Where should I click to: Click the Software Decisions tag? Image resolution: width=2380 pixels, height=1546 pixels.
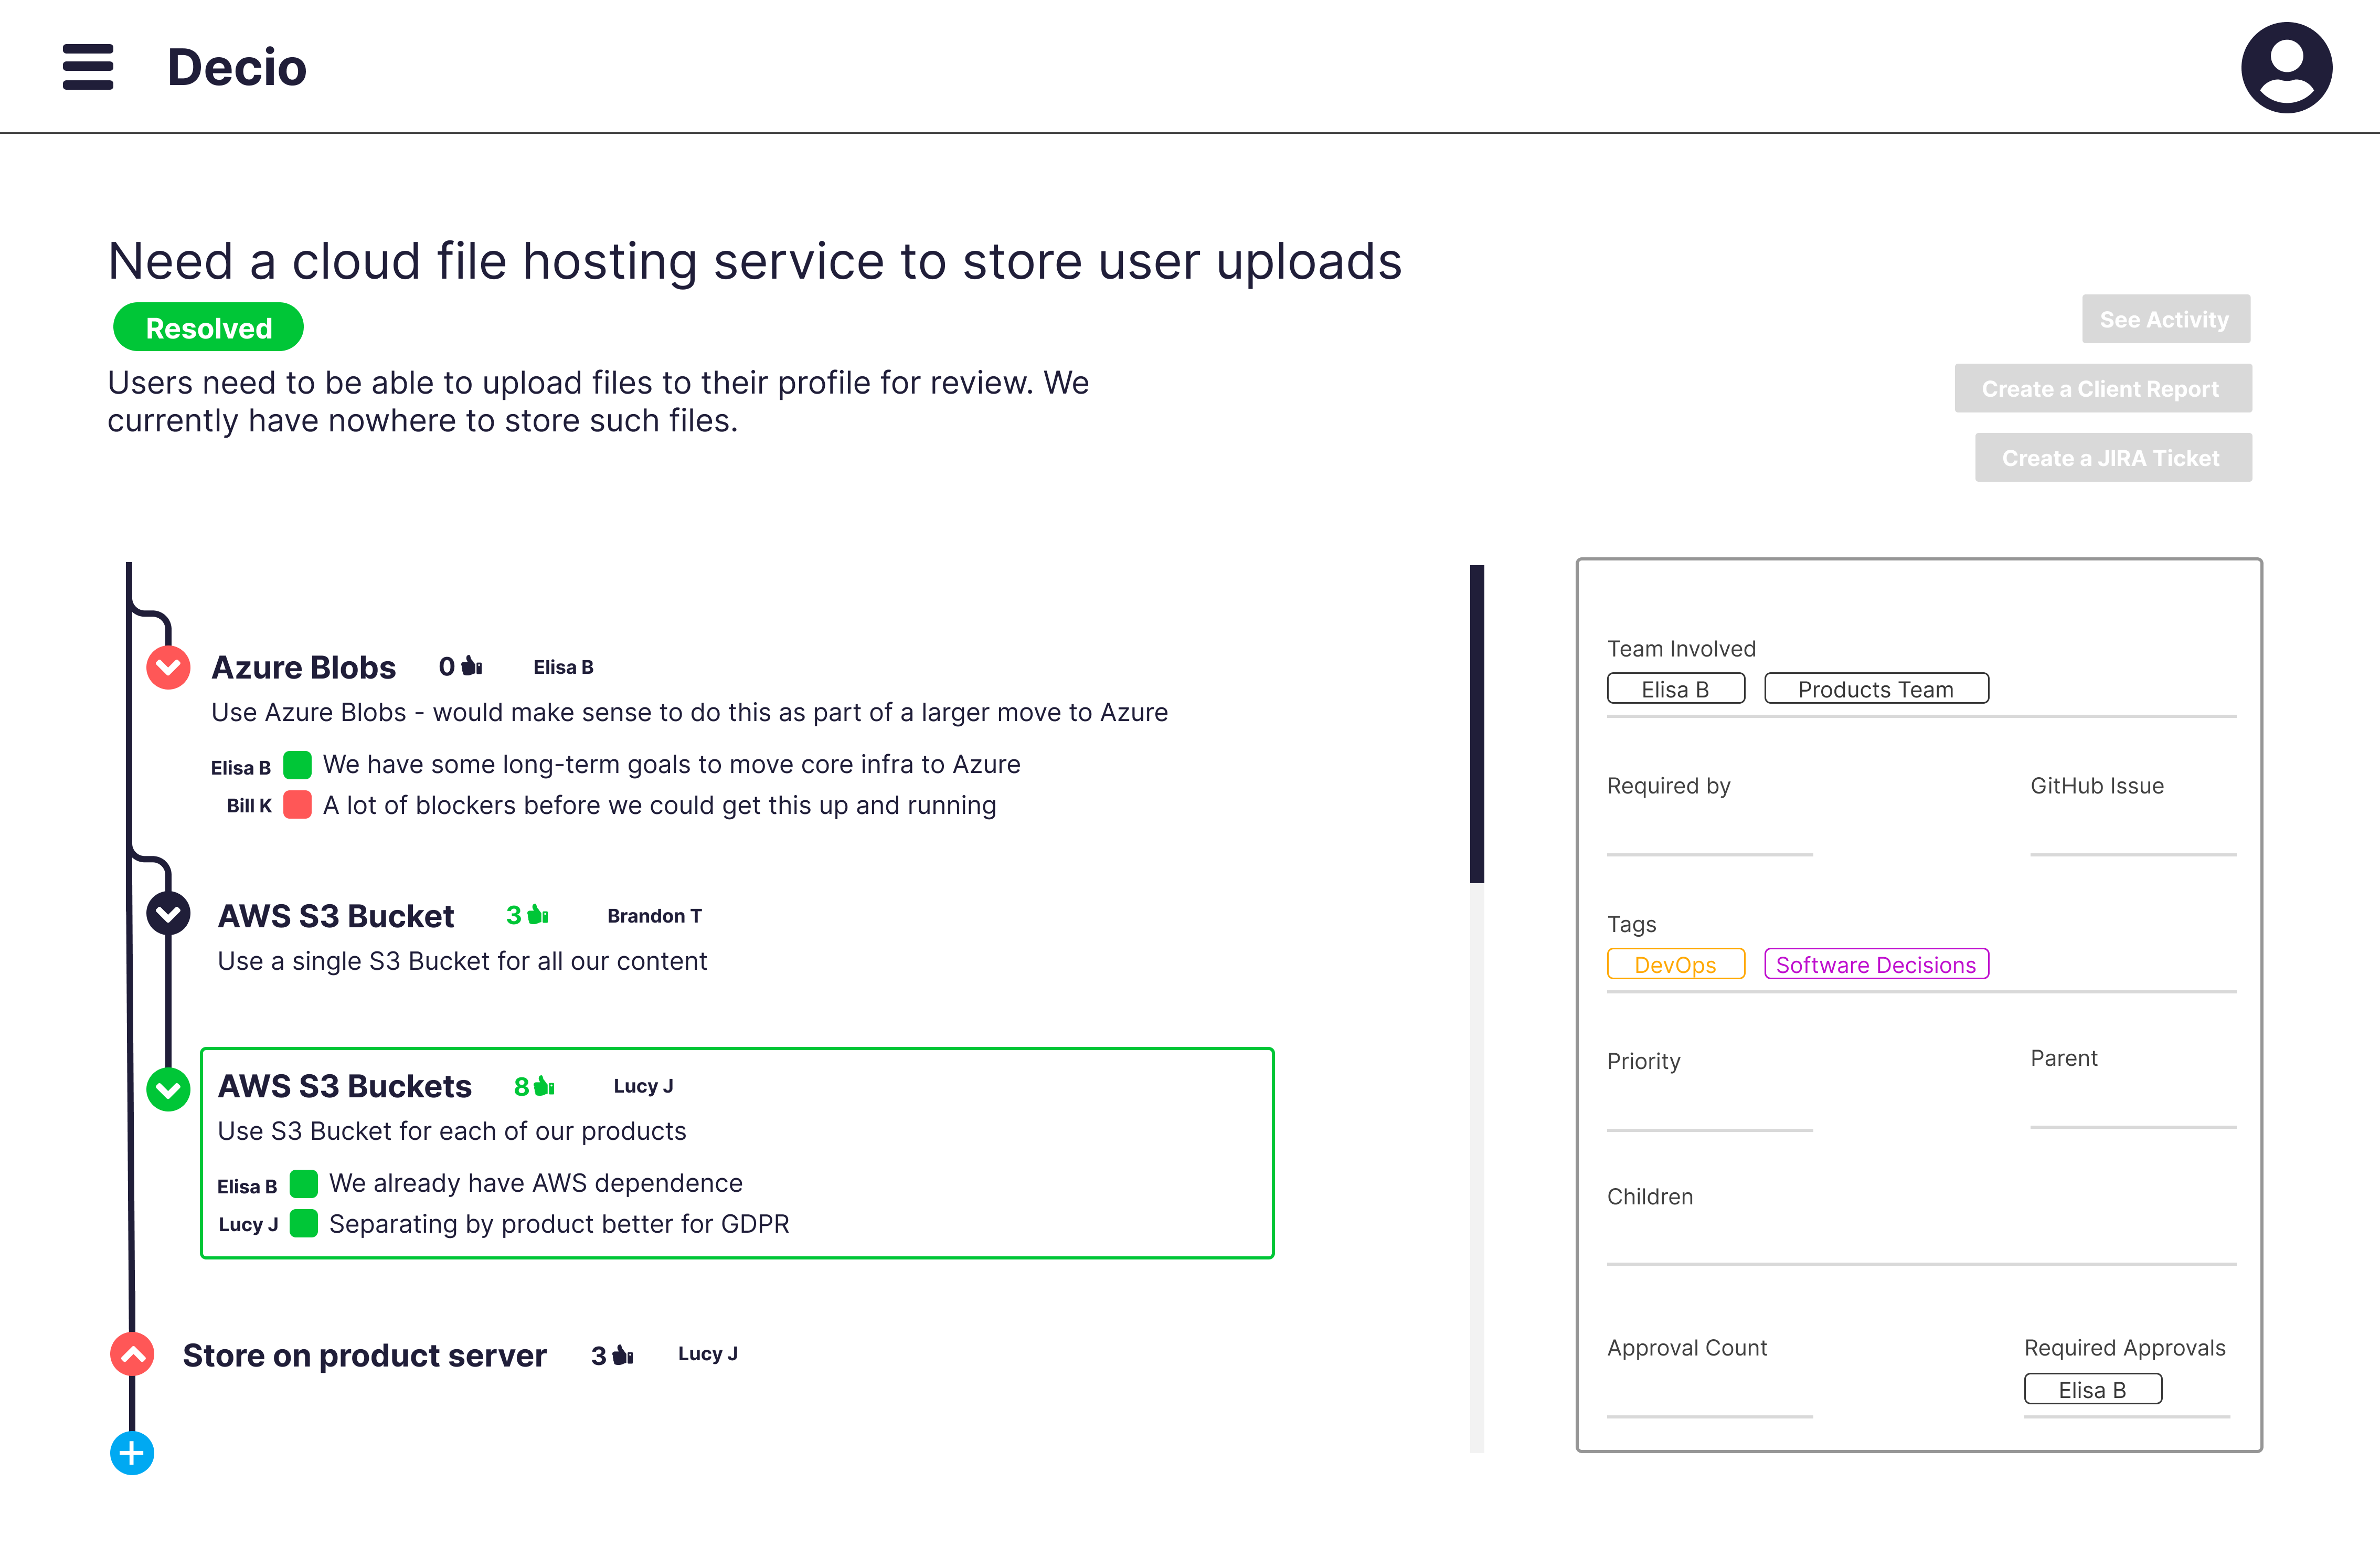[x=1876, y=964]
